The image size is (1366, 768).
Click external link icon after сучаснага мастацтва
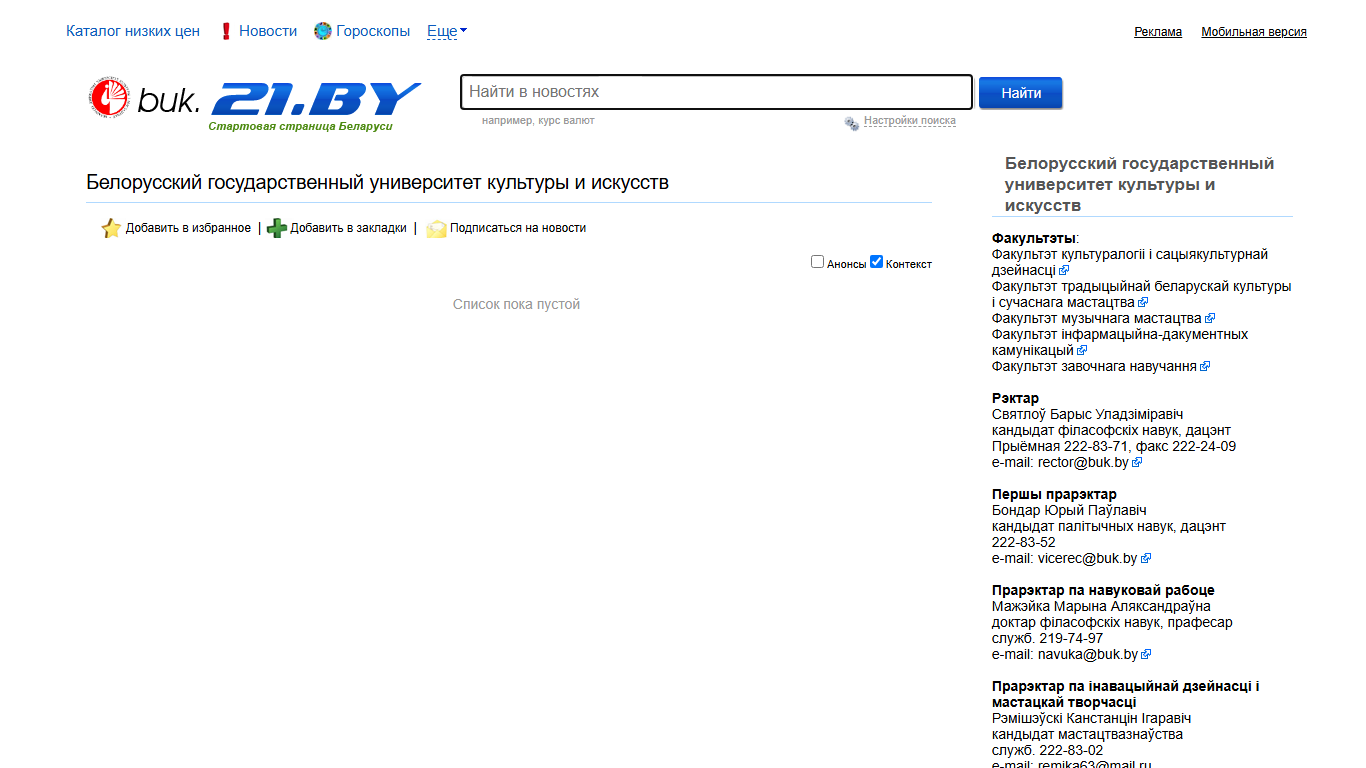coord(1143,302)
